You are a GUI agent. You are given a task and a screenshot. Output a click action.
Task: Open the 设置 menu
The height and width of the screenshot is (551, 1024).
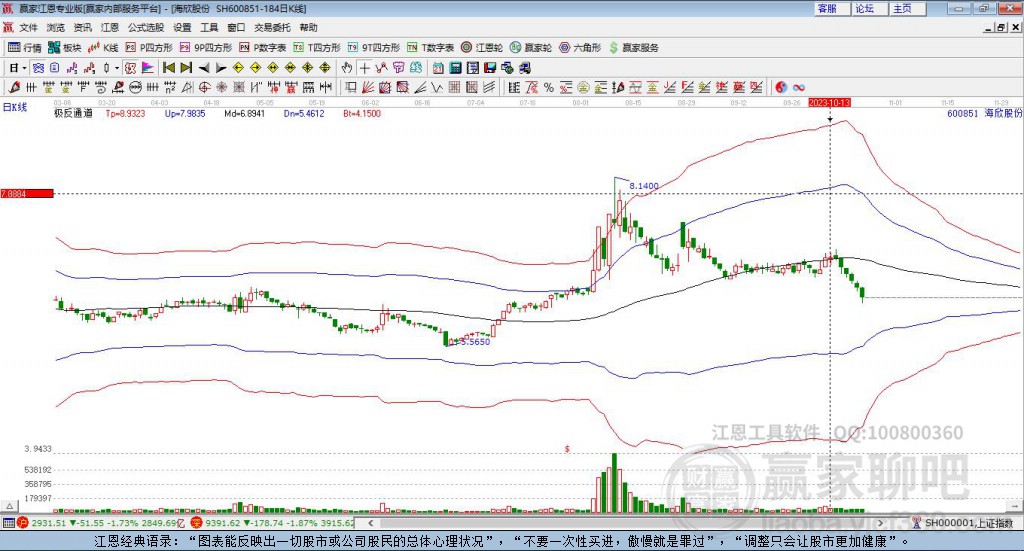coord(182,27)
